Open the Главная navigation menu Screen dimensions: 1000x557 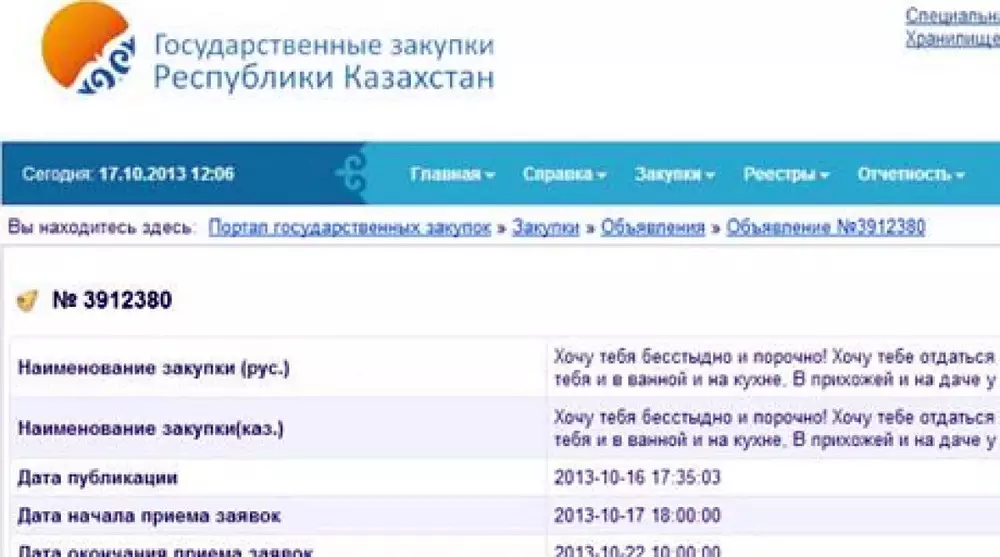point(452,174)
